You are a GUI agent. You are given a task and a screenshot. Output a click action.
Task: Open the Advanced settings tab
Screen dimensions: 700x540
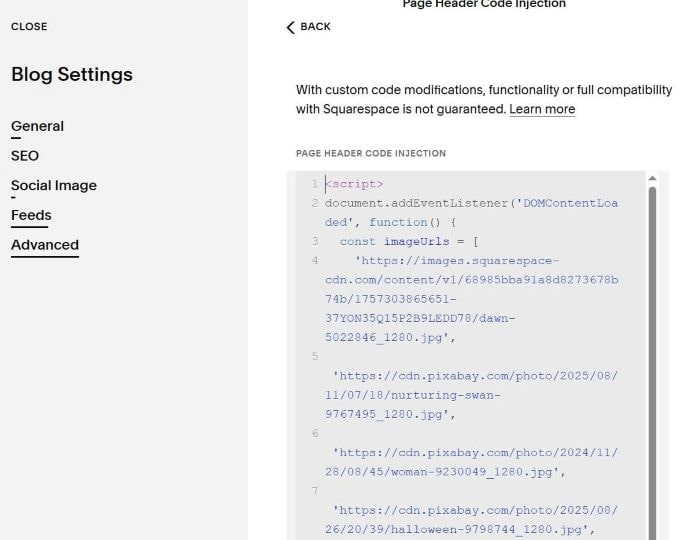[45, 245]
